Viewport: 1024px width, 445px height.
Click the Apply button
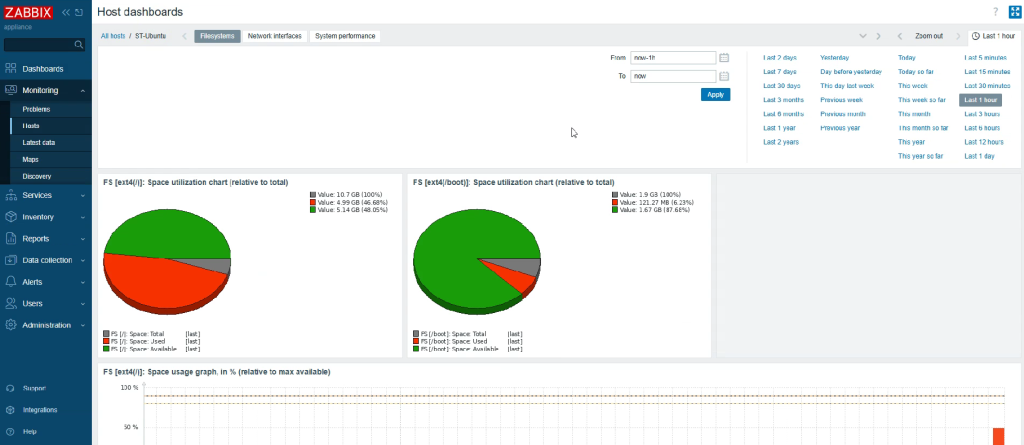pos(715,94)
